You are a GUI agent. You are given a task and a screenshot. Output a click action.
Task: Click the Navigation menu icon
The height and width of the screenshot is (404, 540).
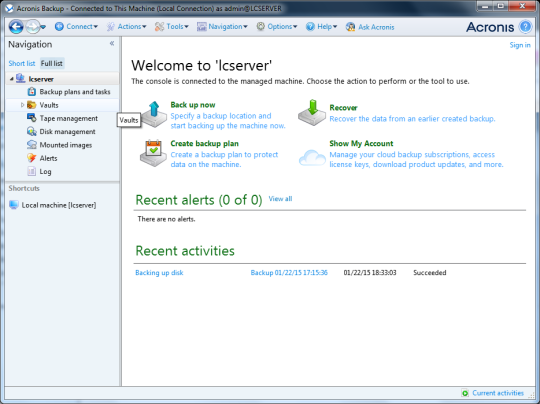tap(201, 27)
